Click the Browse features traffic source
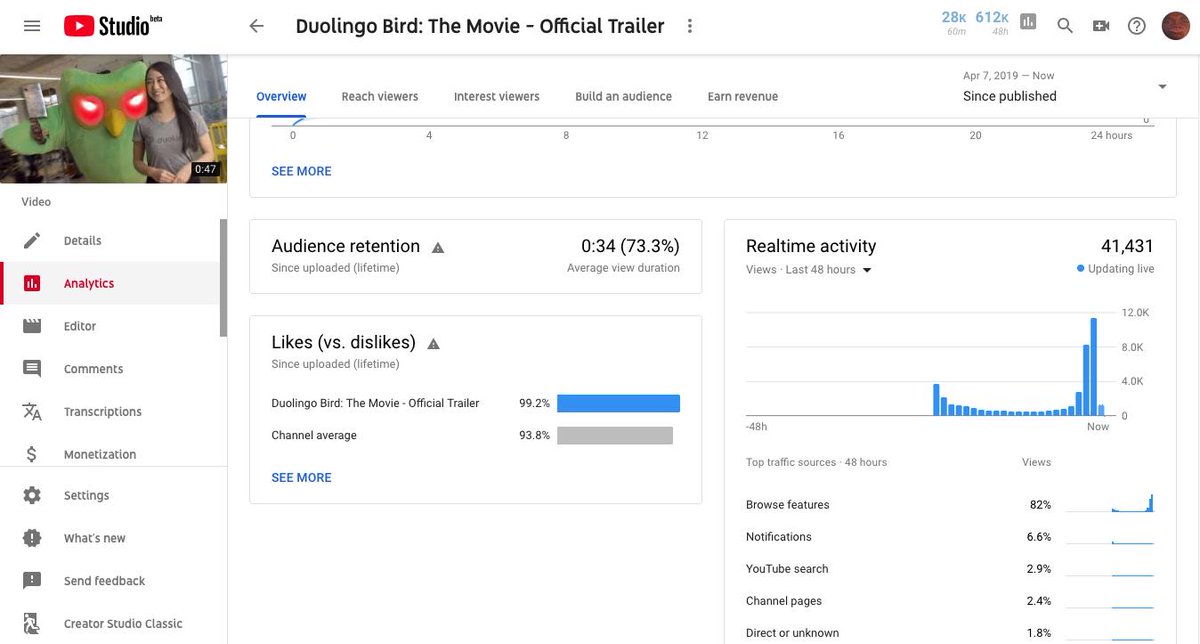1200x644 pixels. [x=788, y=505]
